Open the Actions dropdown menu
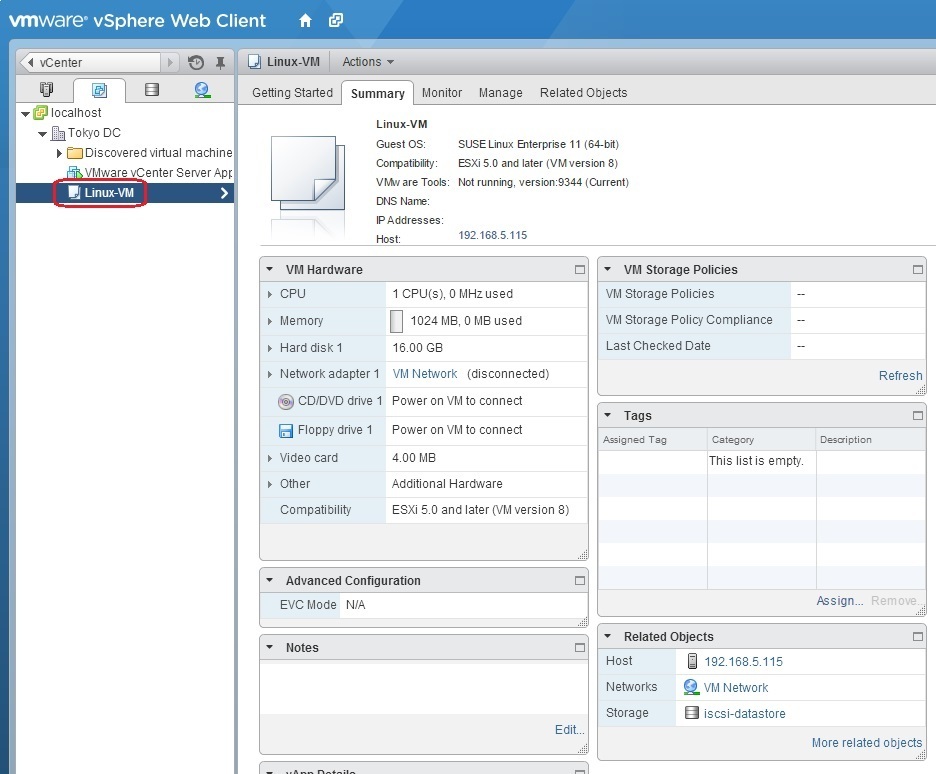Viewport: 936px width, 774px height. pyautogui.click(x=368, y=62)
